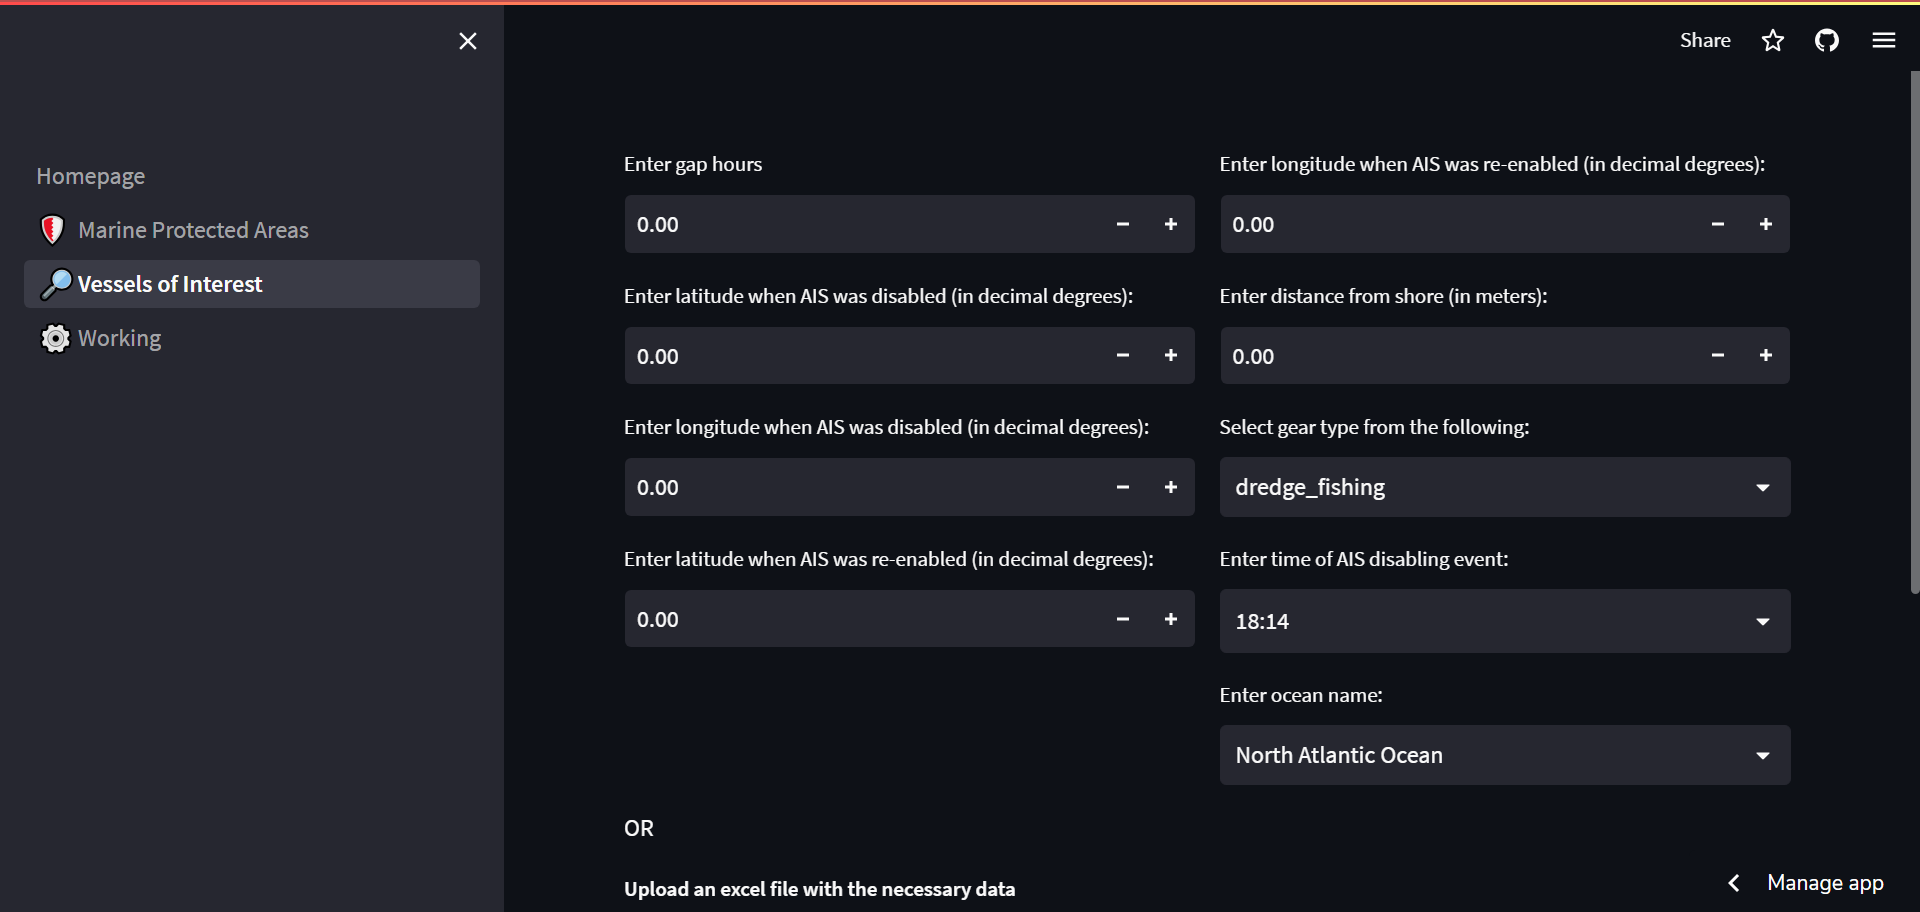This screenshot has width=1920, height=912.
Task: Click the Vessels of Interest magnifier icon
Action: point(56,285)
